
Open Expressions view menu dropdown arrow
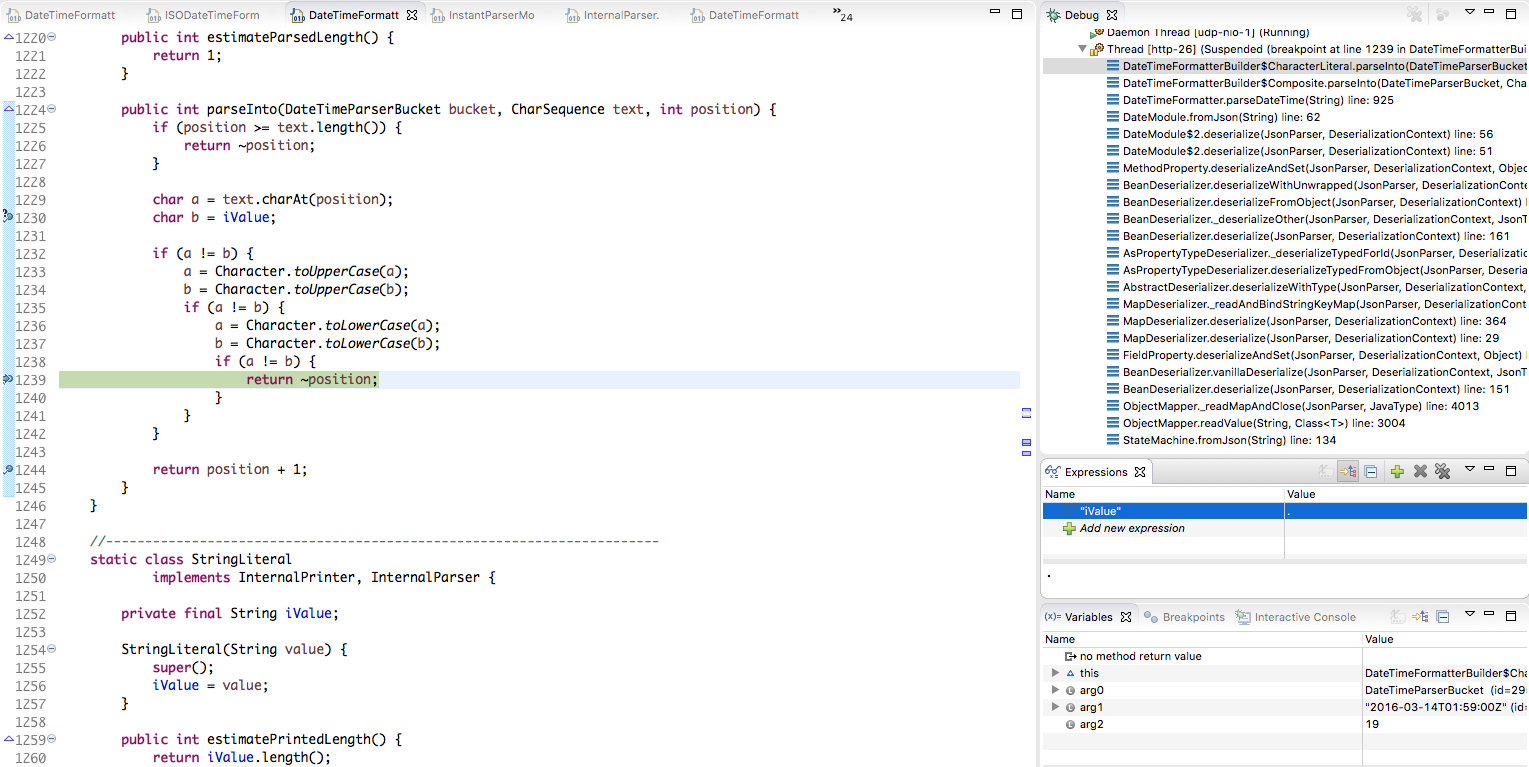coord(1470,469)
